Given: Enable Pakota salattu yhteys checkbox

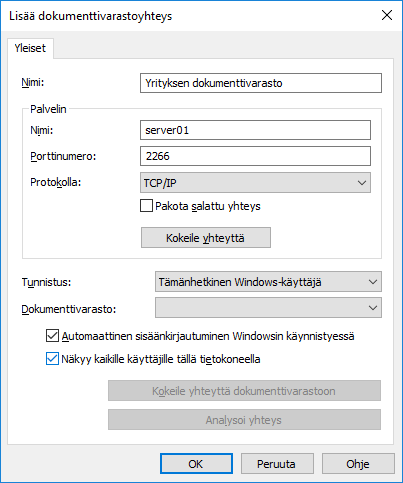Looking at the screenshot, I should point(146,206).
